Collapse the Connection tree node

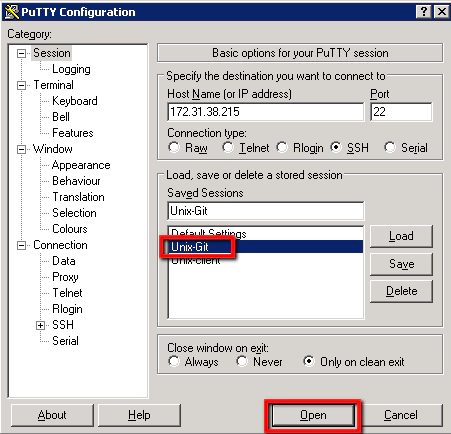tap(21, 246)
